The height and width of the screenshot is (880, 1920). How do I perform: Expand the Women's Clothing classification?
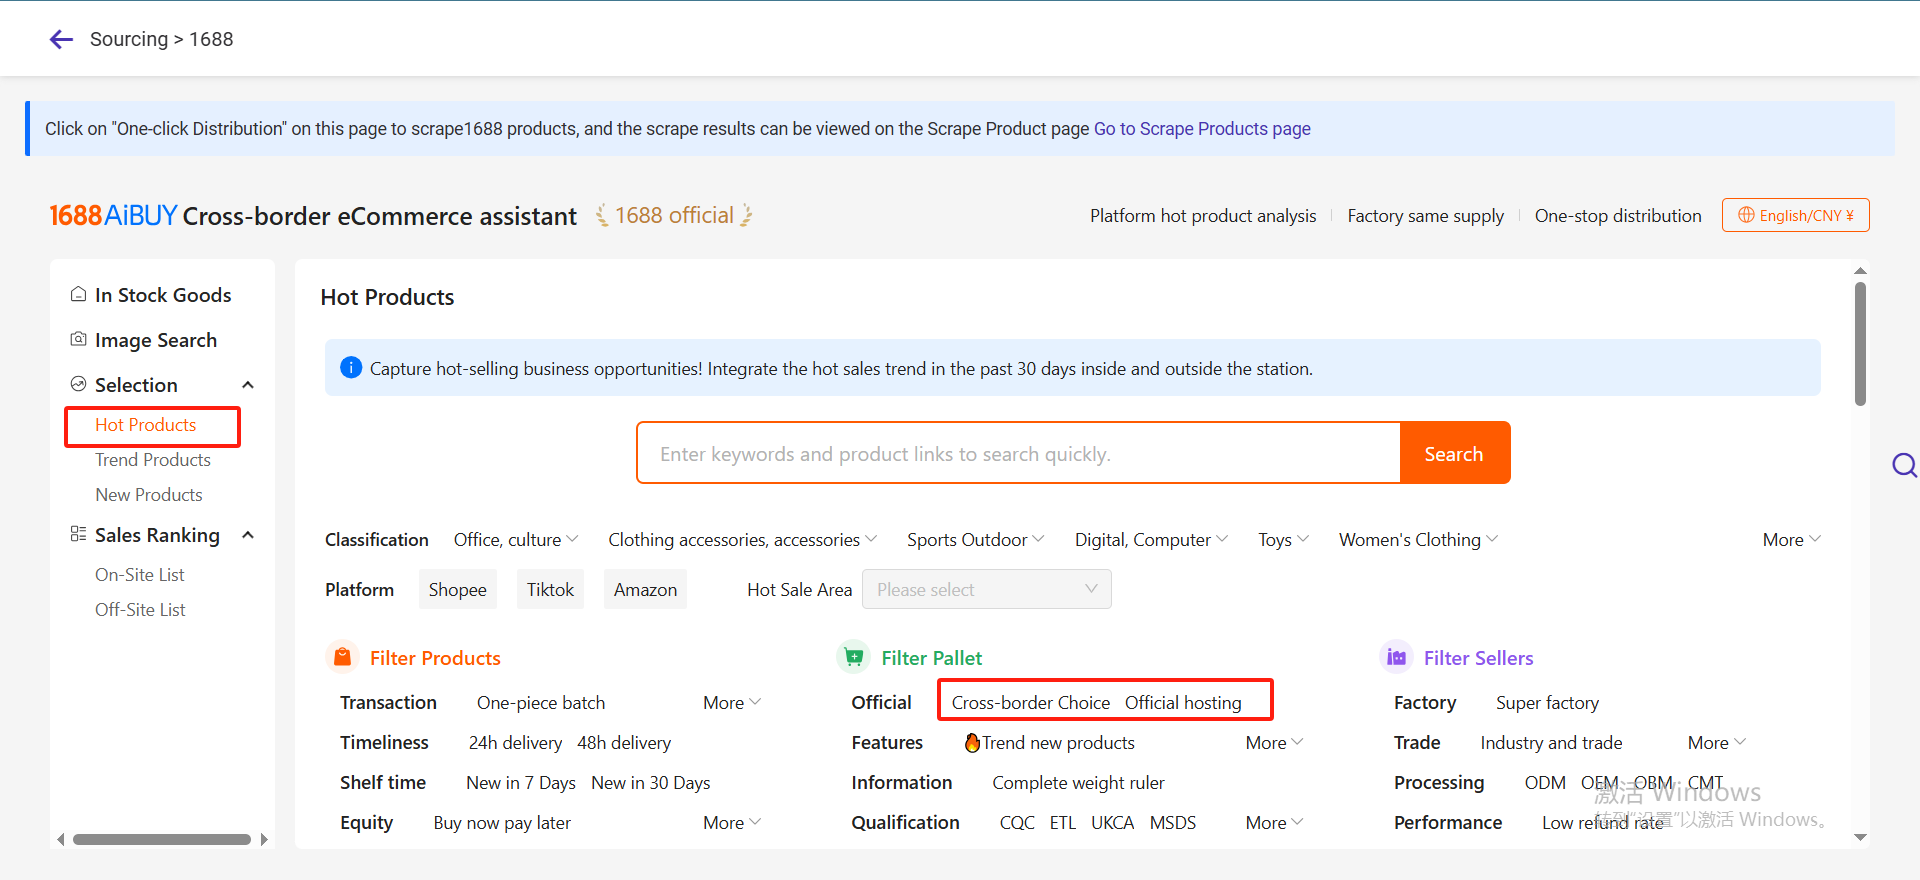[x=1418, y=540]
